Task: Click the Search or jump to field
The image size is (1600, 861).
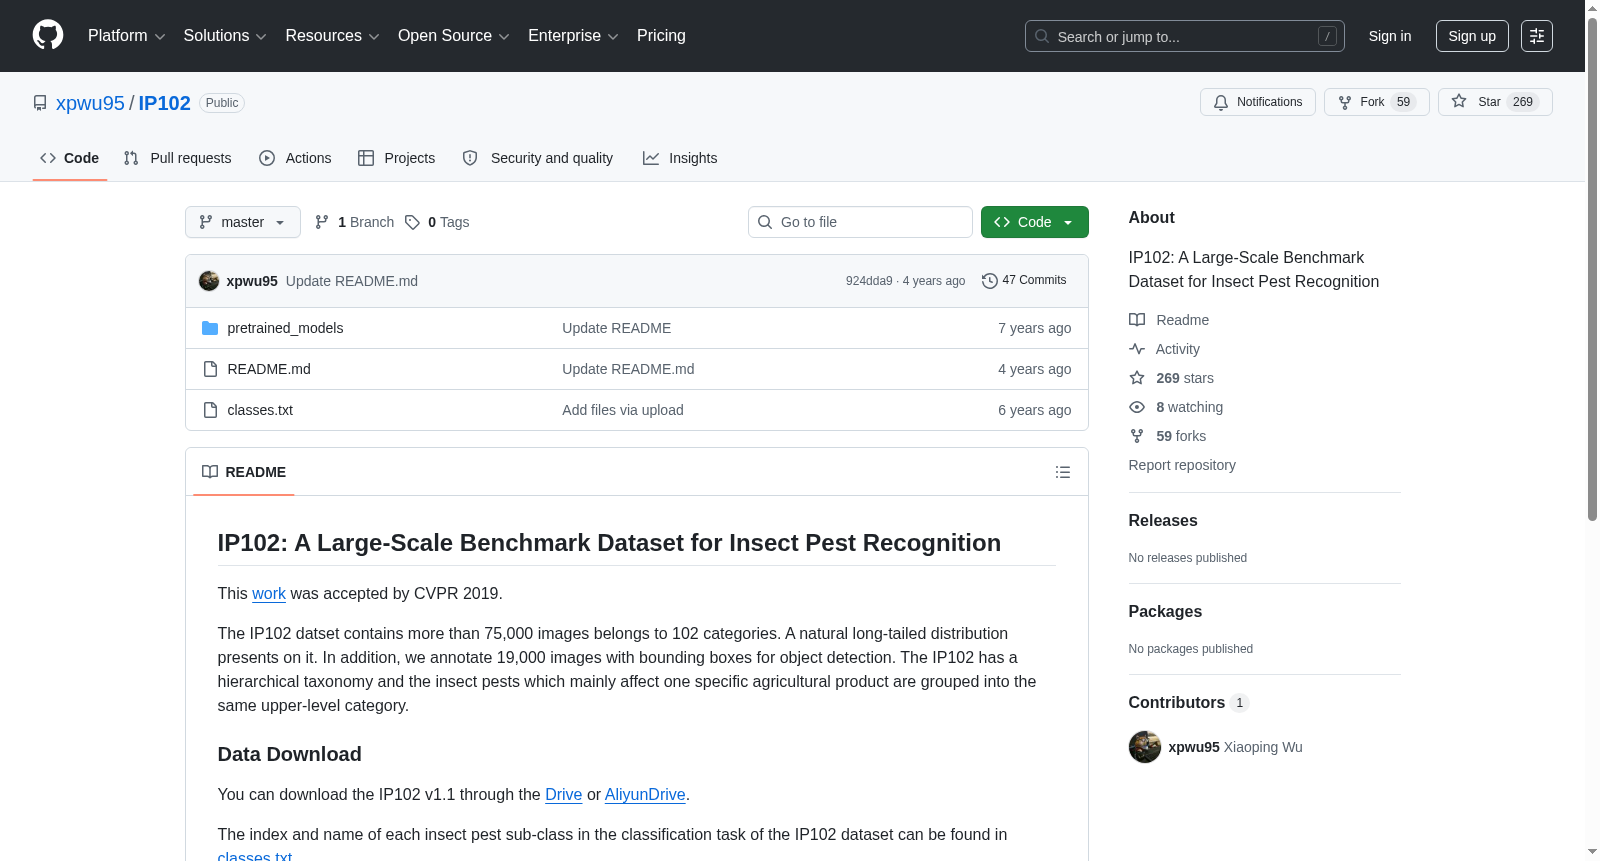Action: click(x=1185, y=36)
